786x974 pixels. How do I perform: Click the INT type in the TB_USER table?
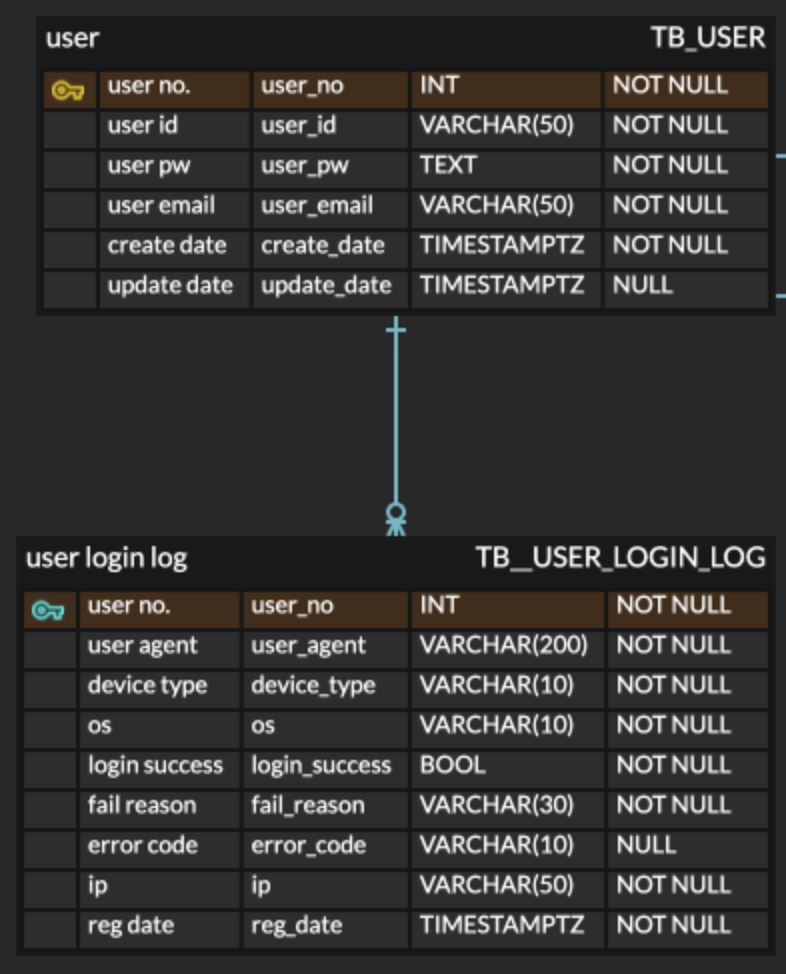(506, 91)
